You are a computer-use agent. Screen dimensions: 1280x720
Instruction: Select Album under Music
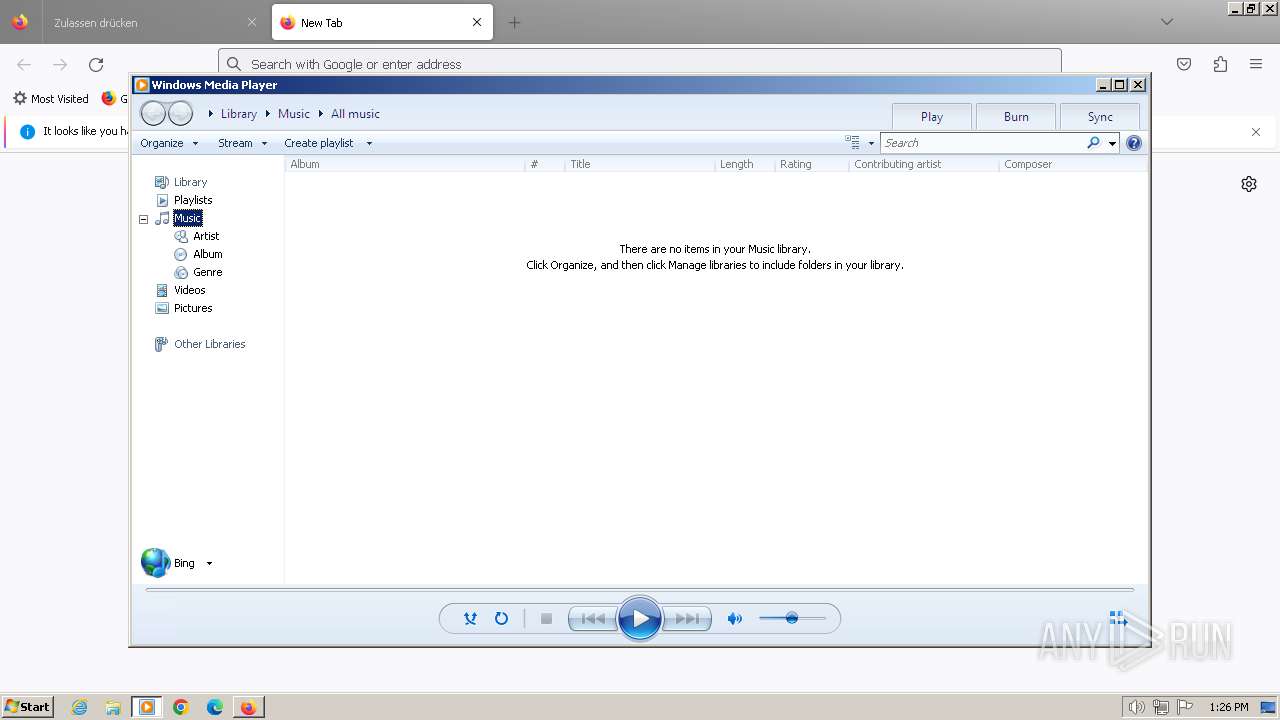(x=207, y=254)
